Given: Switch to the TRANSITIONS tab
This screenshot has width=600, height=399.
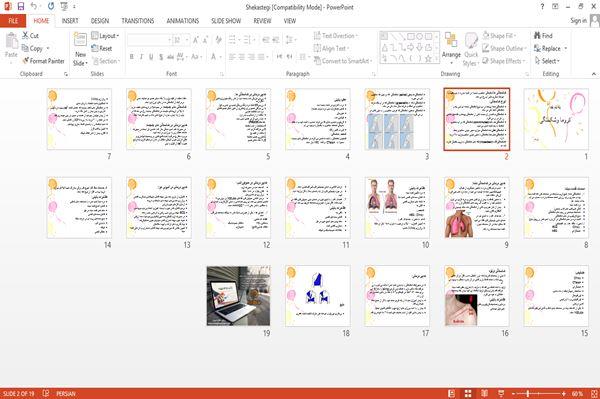Looking at the screenshot, I should 138,21.
